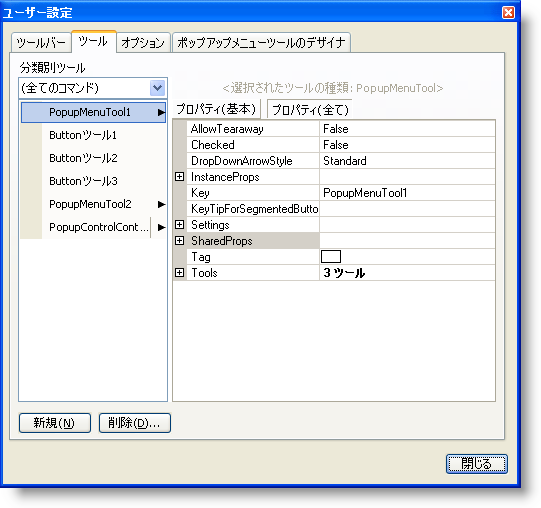Click the 新規(N) button

coord(55,423)
